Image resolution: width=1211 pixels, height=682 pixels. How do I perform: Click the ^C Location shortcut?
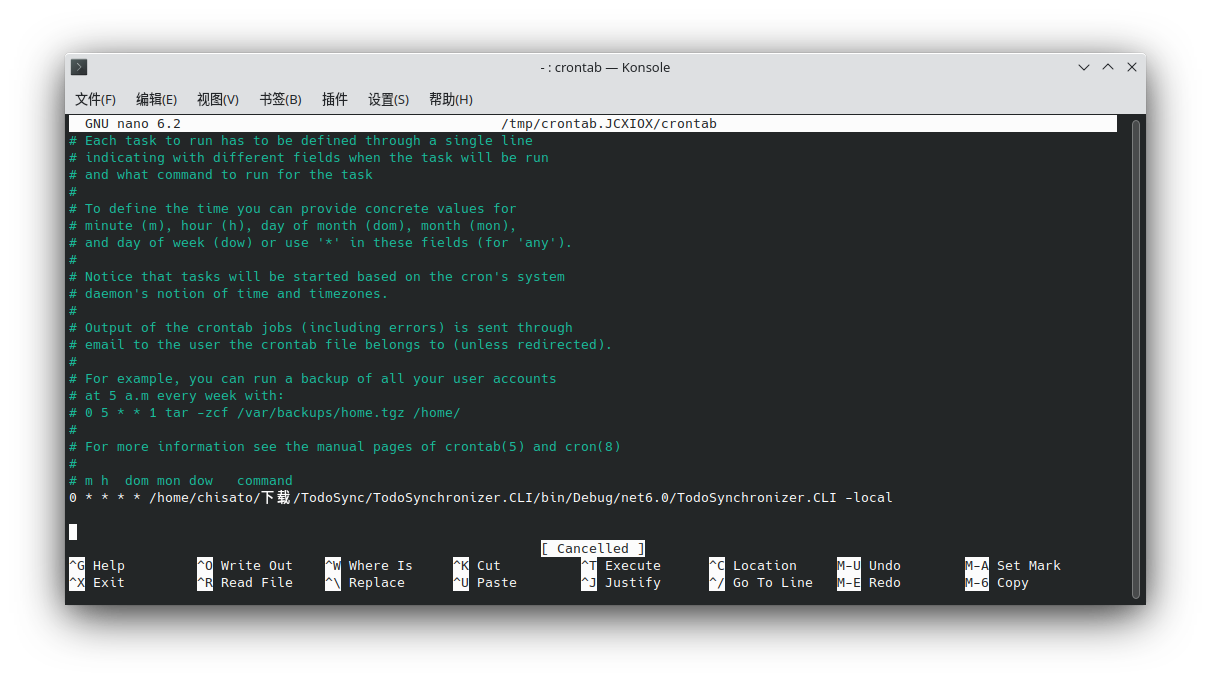pos(753,566)
